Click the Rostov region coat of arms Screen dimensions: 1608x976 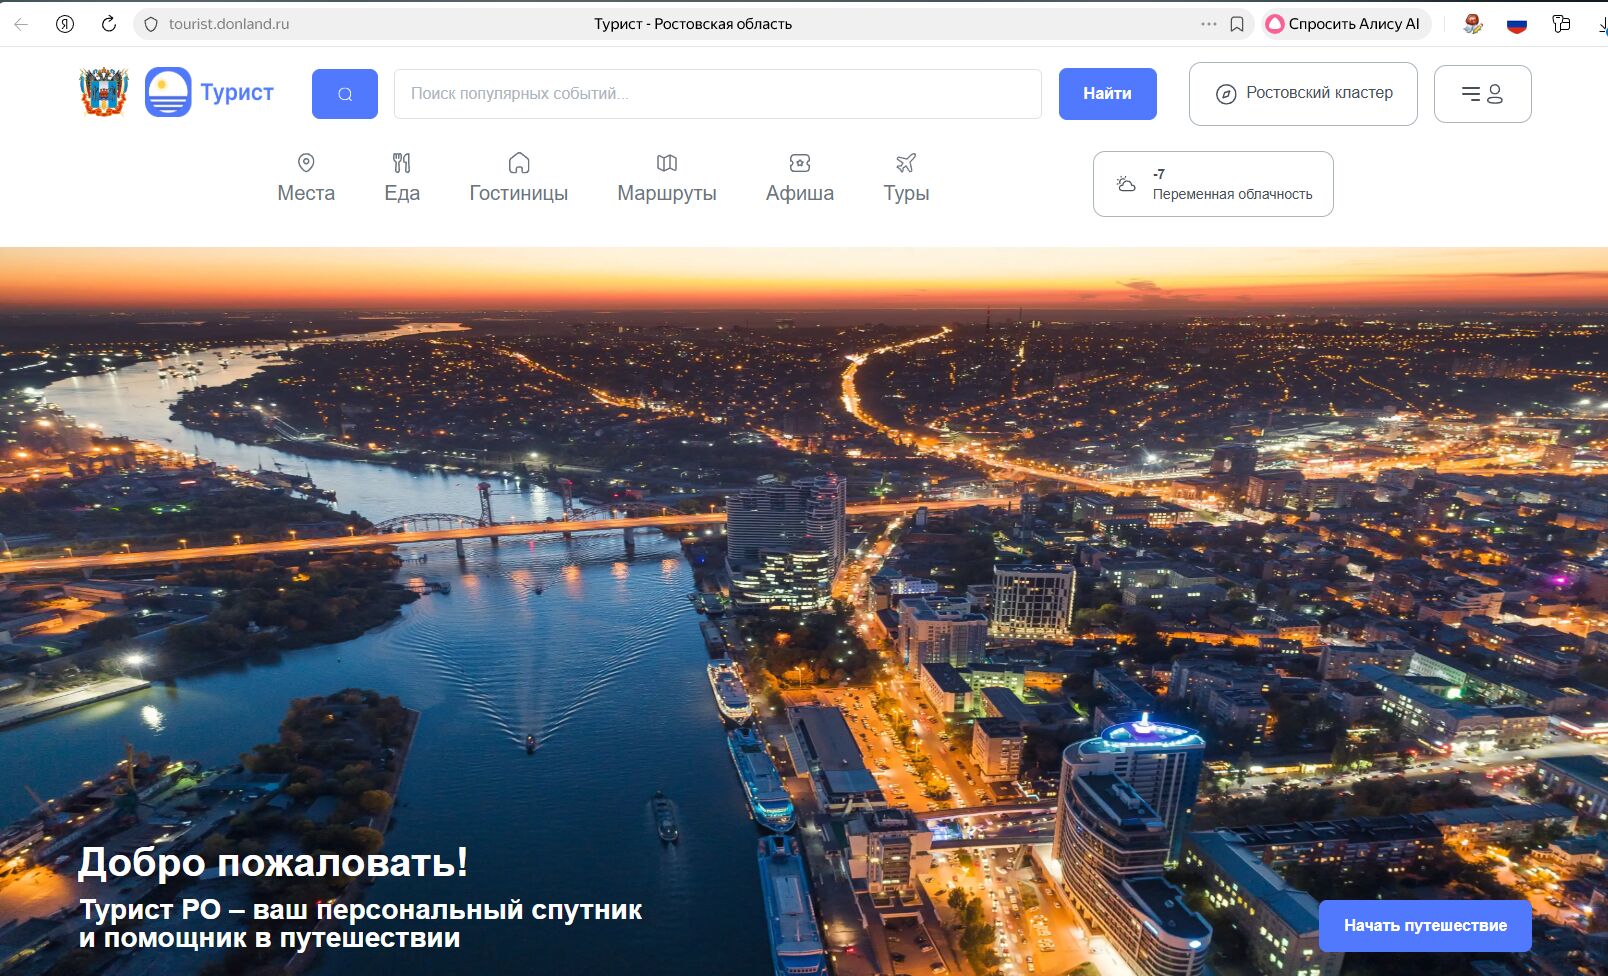click(104, 92)
